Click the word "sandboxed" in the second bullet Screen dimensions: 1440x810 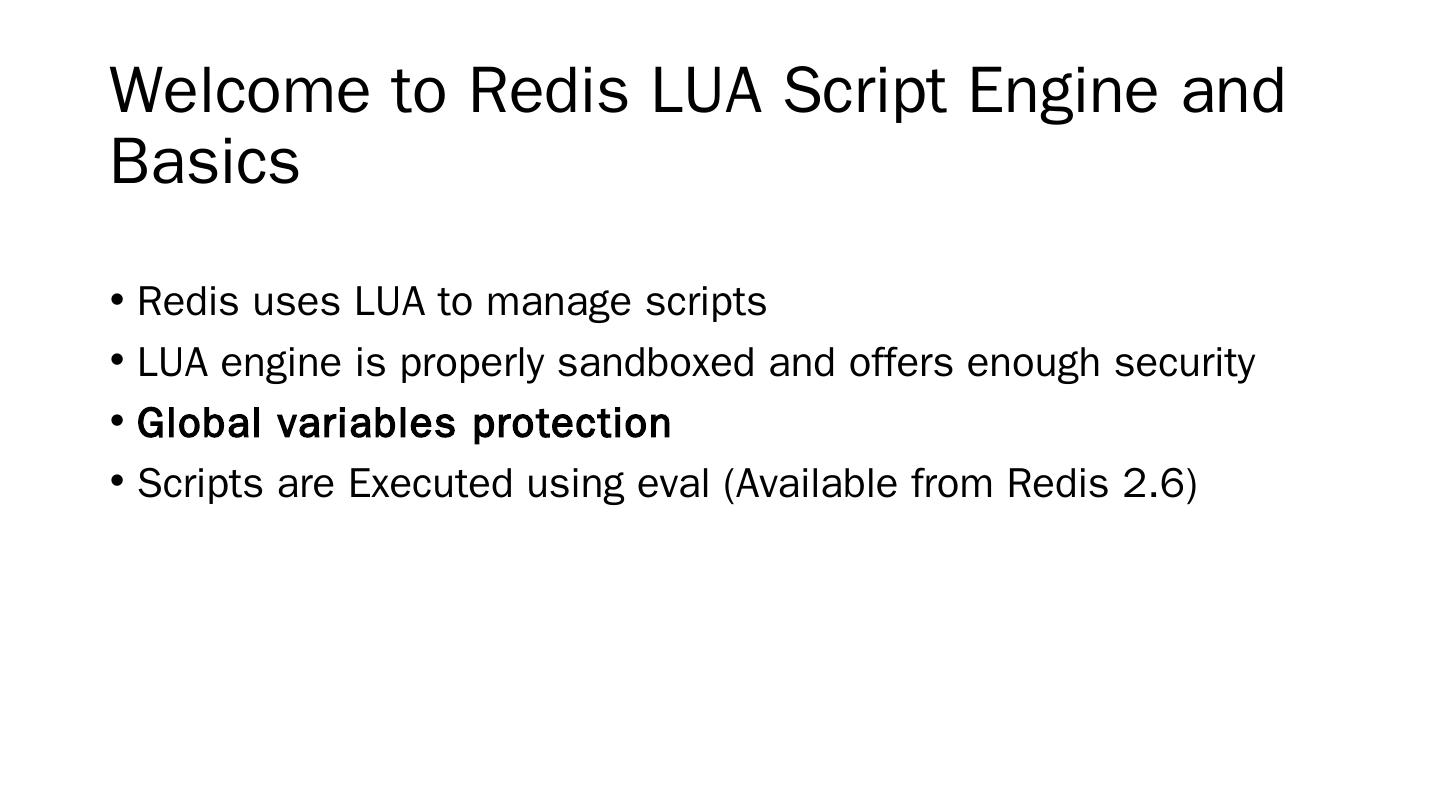click(656, 363)
